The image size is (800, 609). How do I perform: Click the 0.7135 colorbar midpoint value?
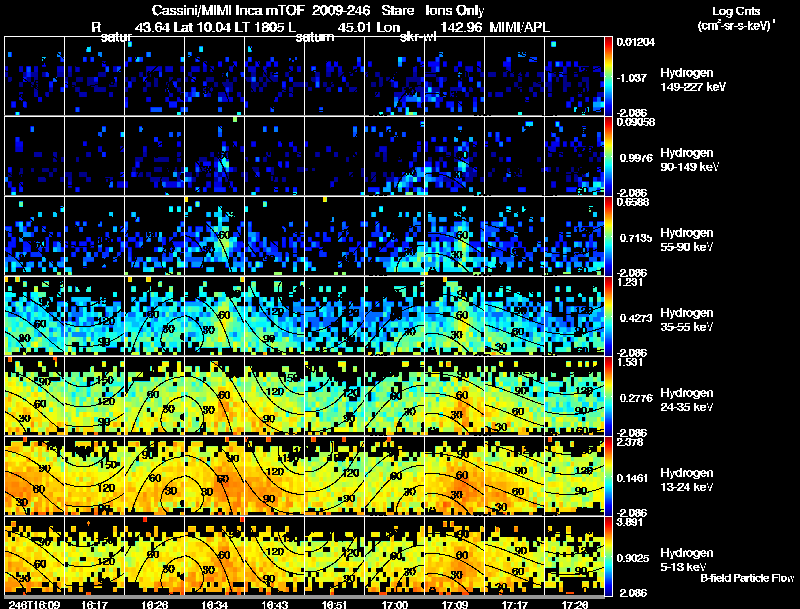pyautogui.click(x=636, y=238)
